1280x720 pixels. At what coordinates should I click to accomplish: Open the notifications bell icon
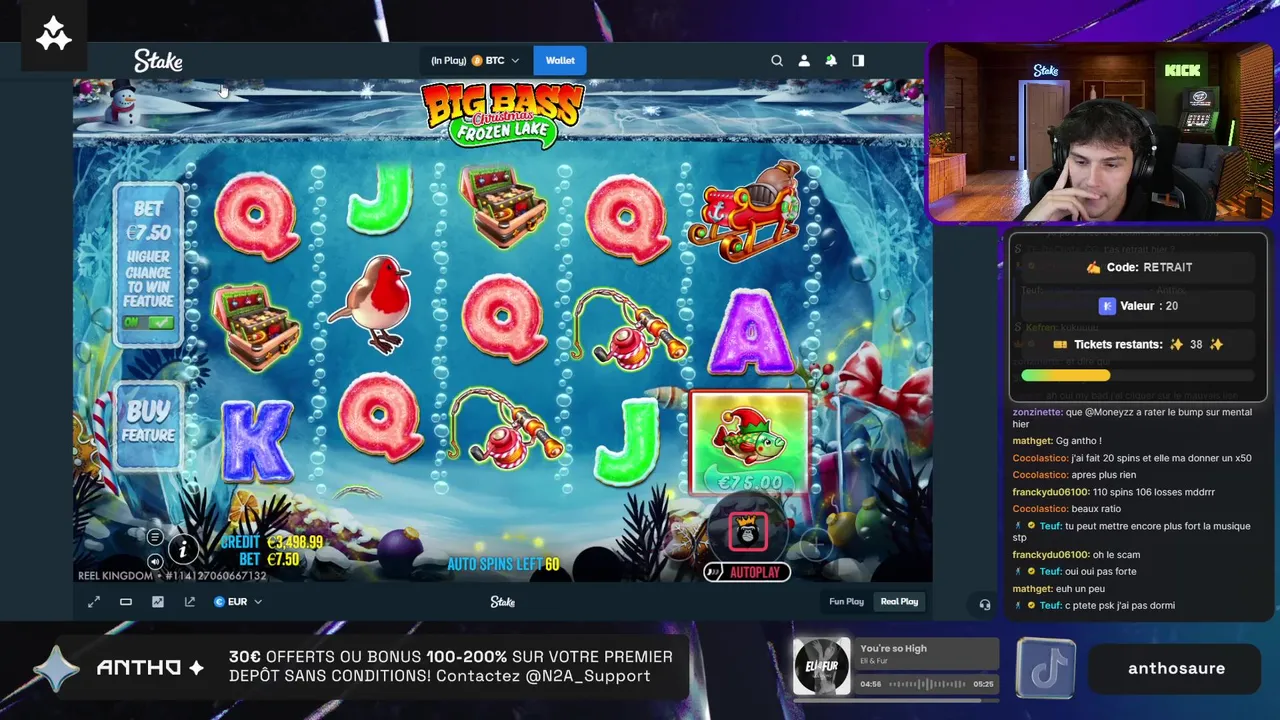831,61
